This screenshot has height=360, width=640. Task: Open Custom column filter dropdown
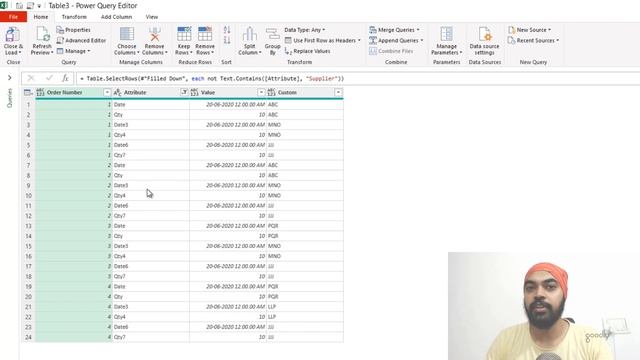click(x=338, y=93)
